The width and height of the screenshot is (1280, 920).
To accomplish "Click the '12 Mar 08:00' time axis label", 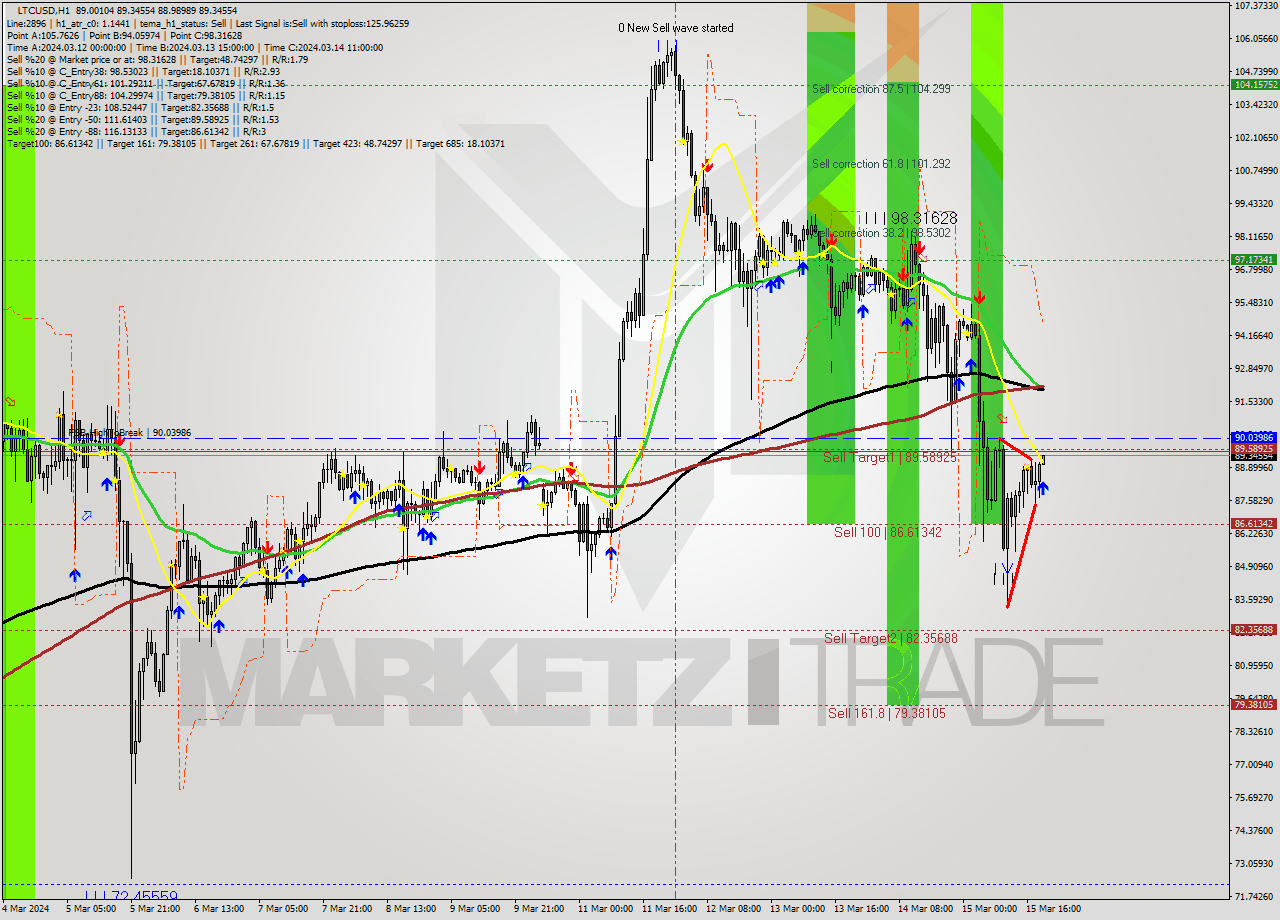I will click(x=733, y=909).
